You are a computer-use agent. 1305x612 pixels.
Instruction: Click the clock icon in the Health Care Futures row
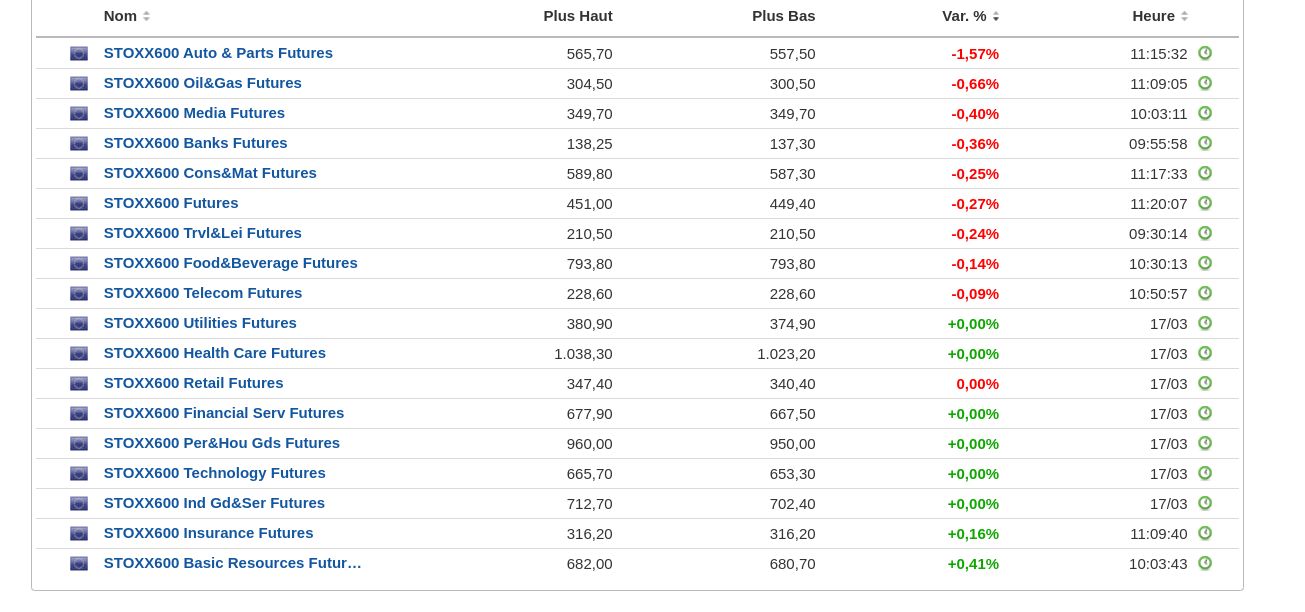(x=1205, y=353)
